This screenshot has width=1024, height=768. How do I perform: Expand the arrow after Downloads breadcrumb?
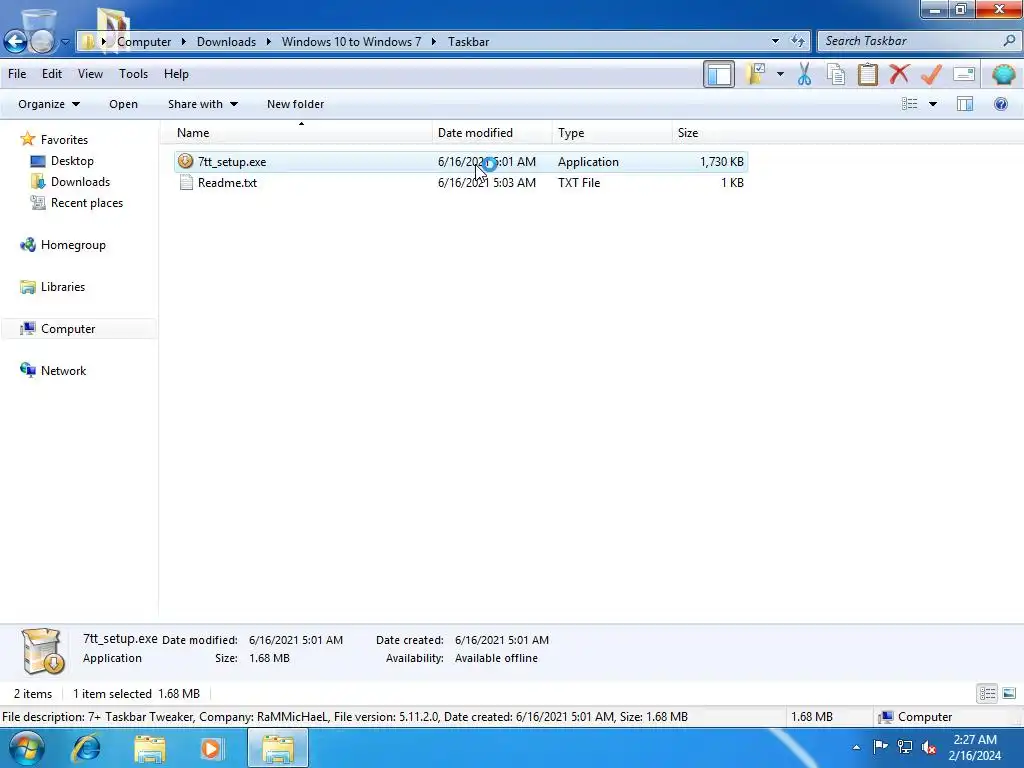[x=268, y=42]
